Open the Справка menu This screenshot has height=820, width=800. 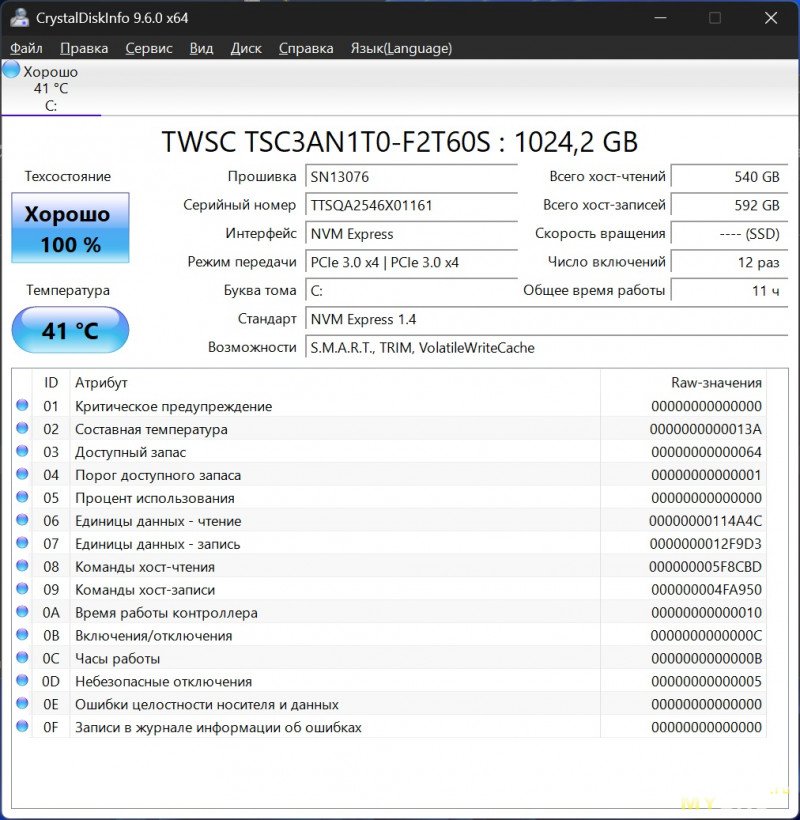click(x=306, y=48)
